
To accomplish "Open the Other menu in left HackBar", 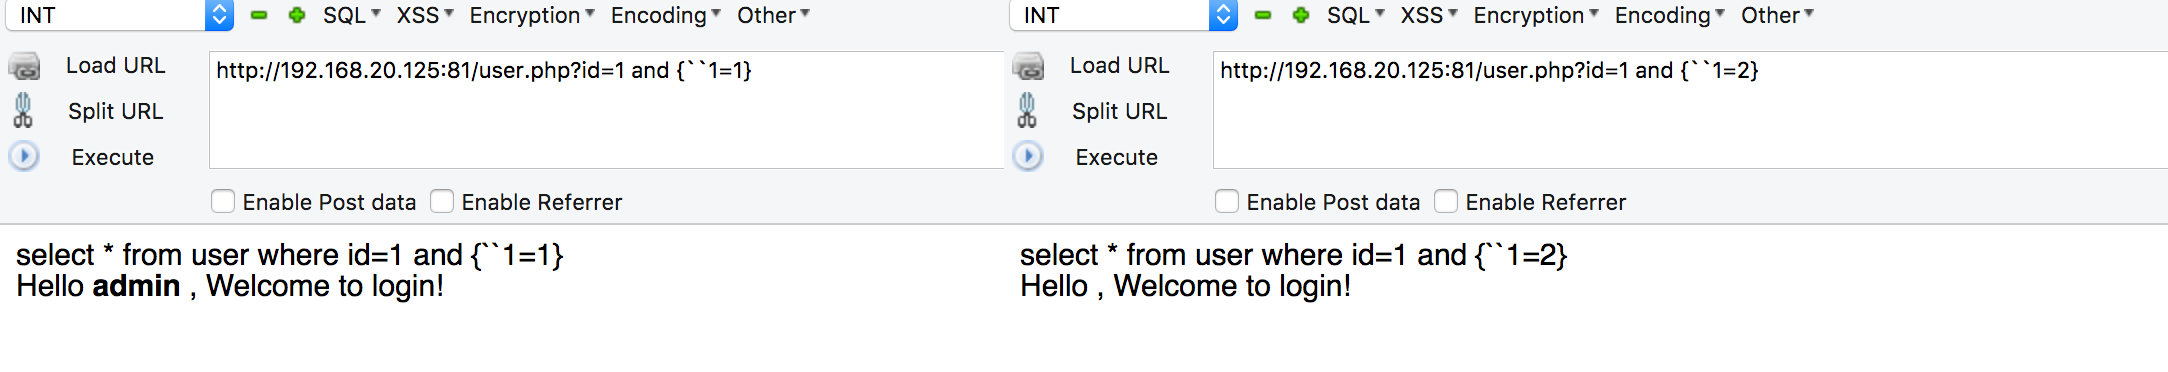I will point(773,15).
